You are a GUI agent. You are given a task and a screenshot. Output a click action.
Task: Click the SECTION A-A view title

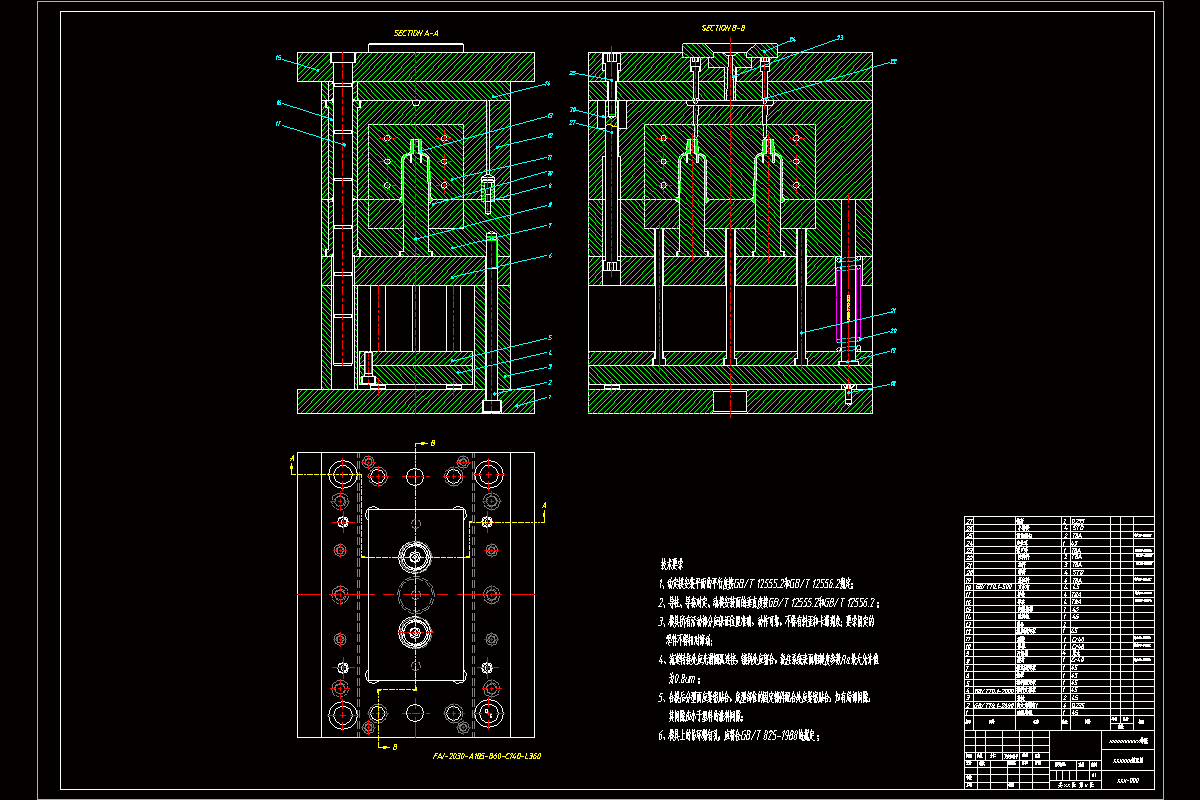416,33
